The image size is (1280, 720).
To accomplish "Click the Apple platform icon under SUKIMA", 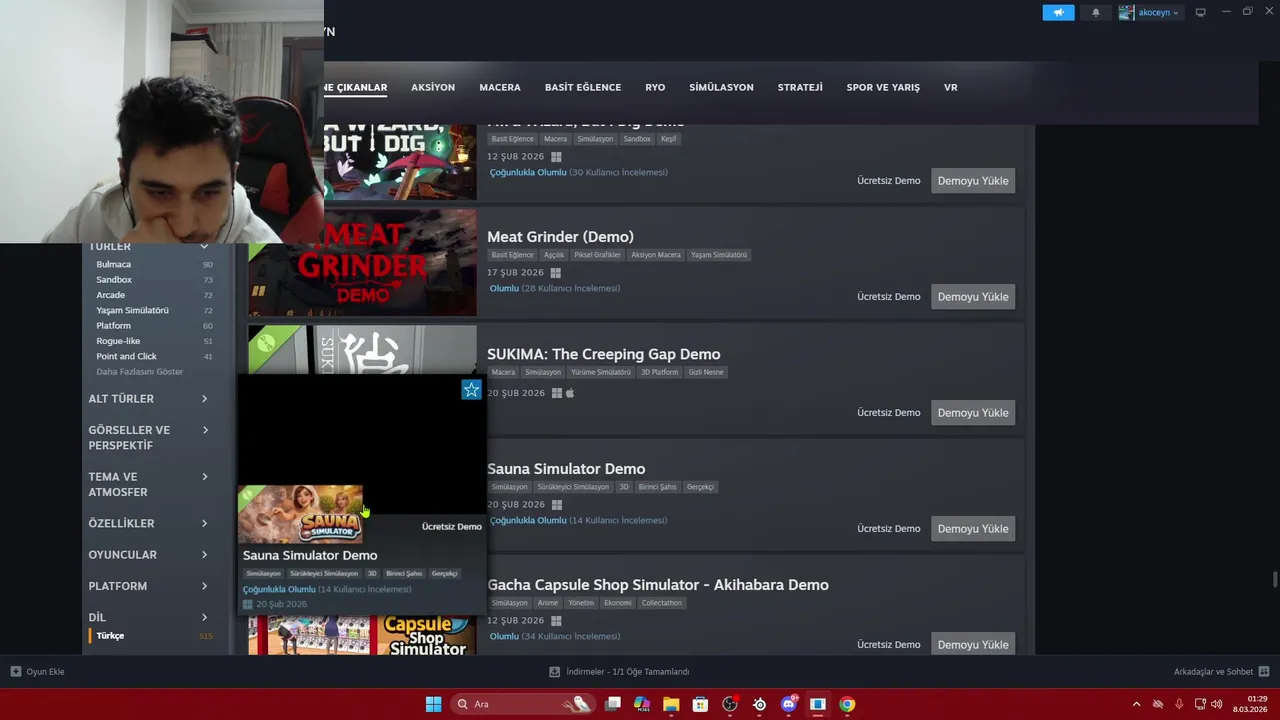I will pos(570,393).
